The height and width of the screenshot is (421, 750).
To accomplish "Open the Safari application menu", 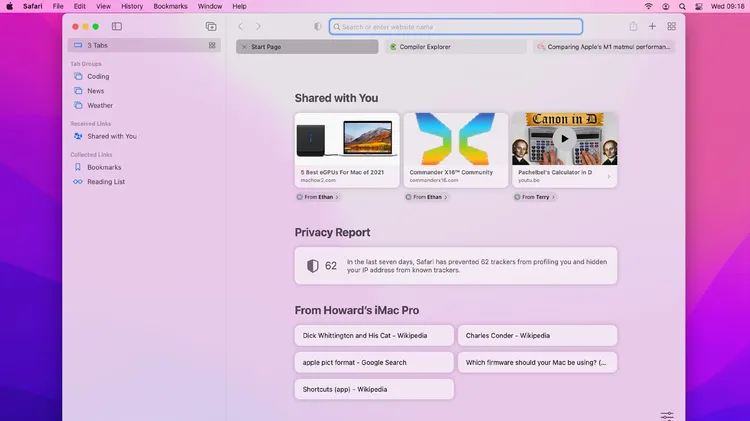I will 33,6.
